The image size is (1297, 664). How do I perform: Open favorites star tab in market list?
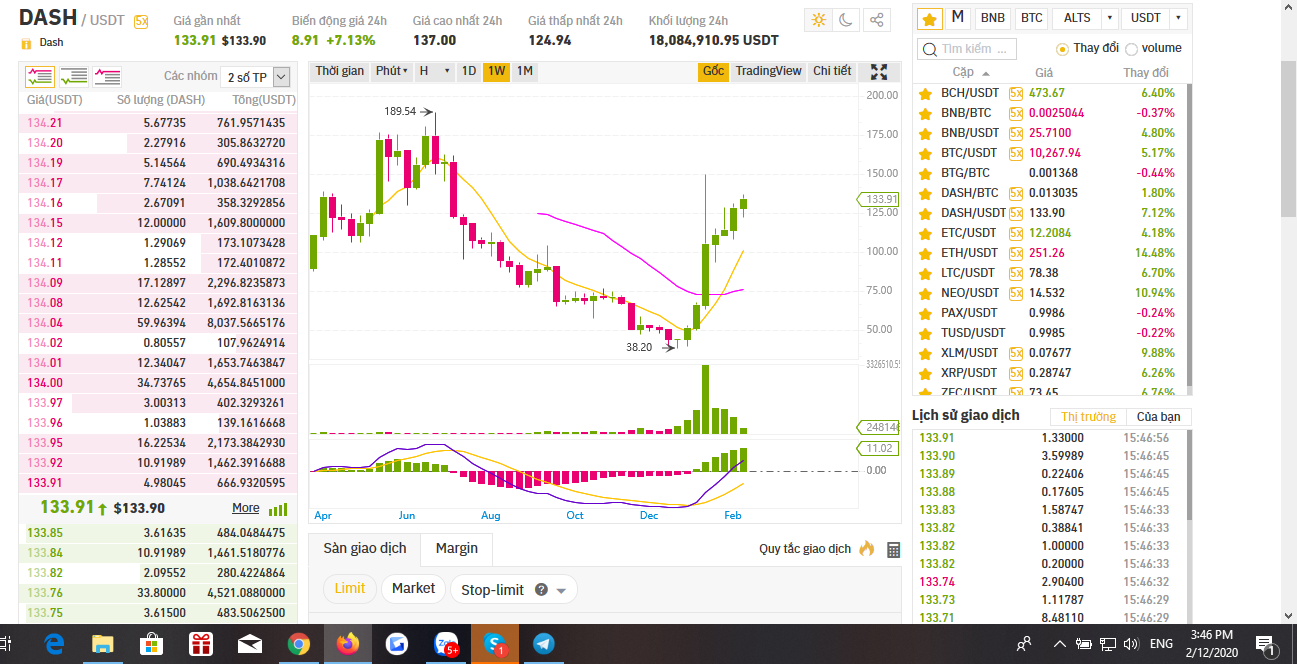[929, 19]
